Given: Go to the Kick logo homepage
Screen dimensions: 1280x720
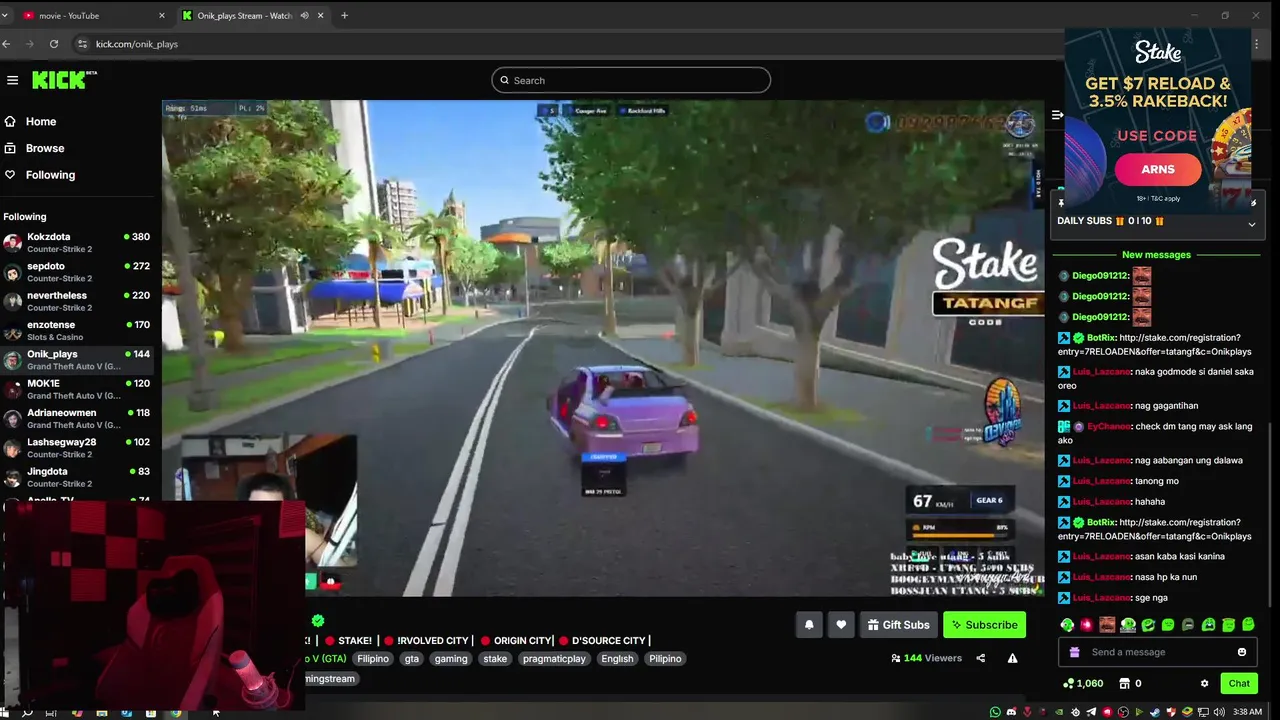Looking at the screenshot, I should [64, 80].
